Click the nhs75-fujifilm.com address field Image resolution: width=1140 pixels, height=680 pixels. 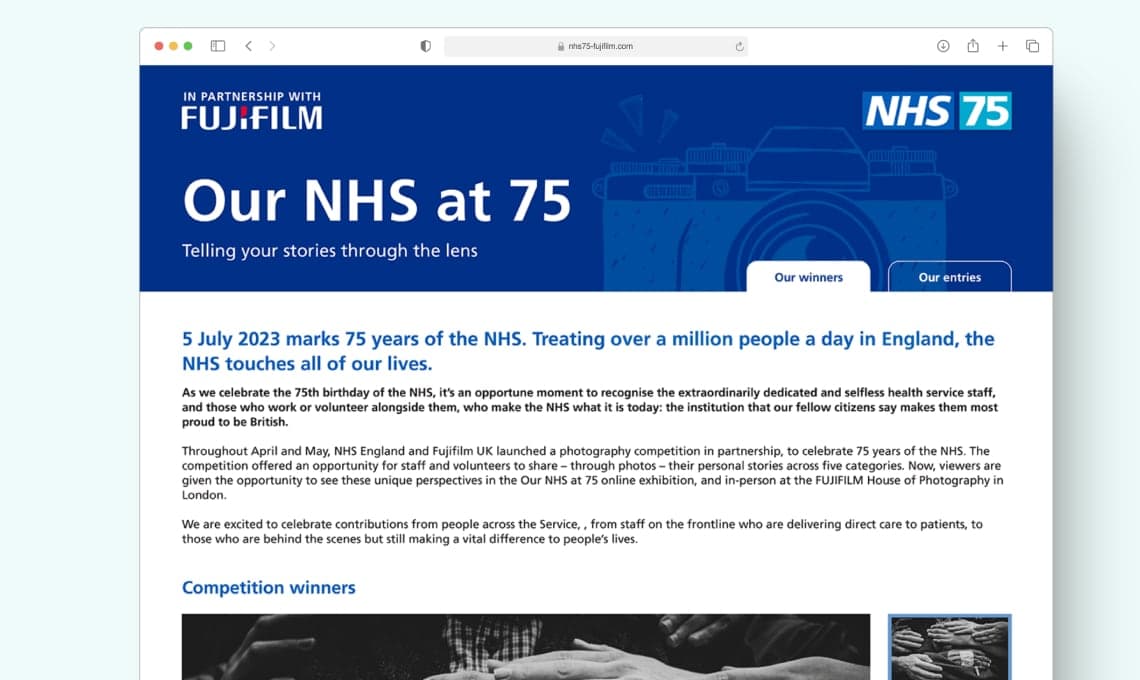[595, 46]
